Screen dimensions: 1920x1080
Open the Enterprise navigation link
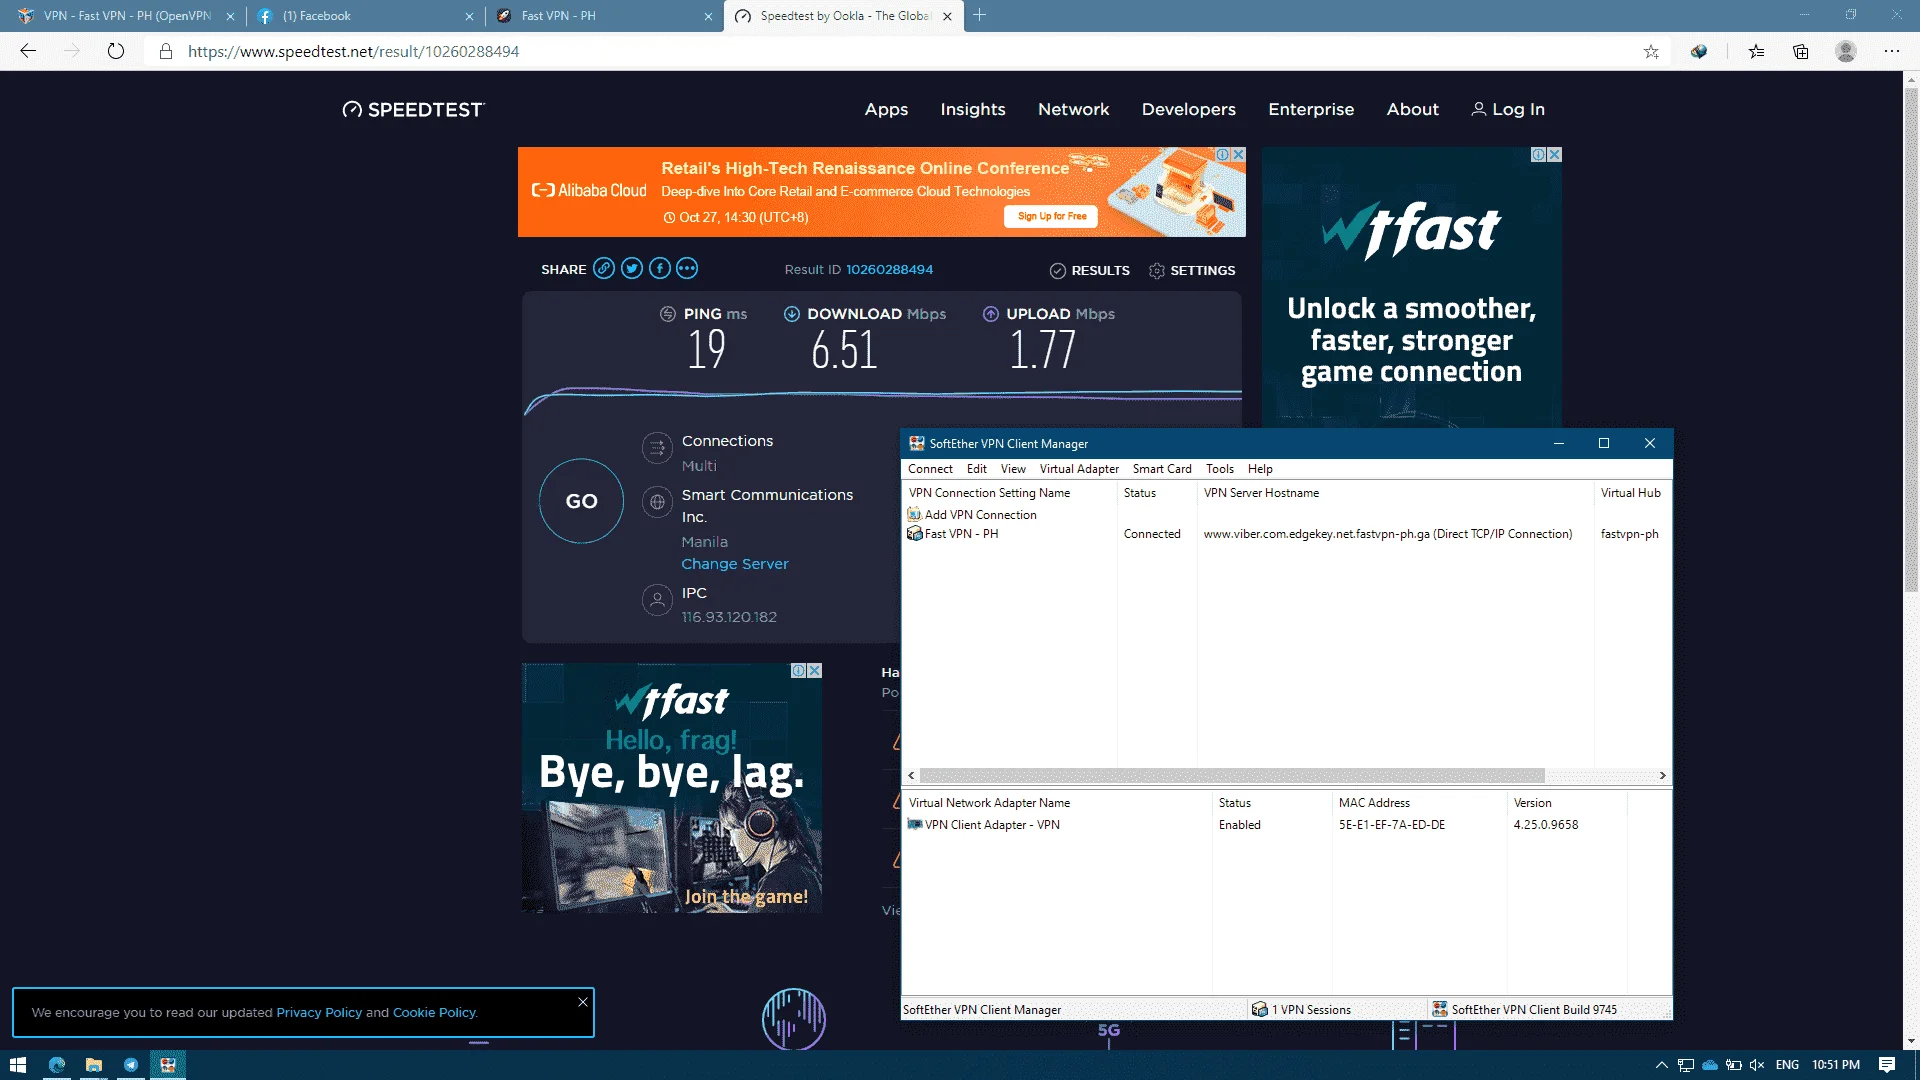click(x=1311, y=109)
